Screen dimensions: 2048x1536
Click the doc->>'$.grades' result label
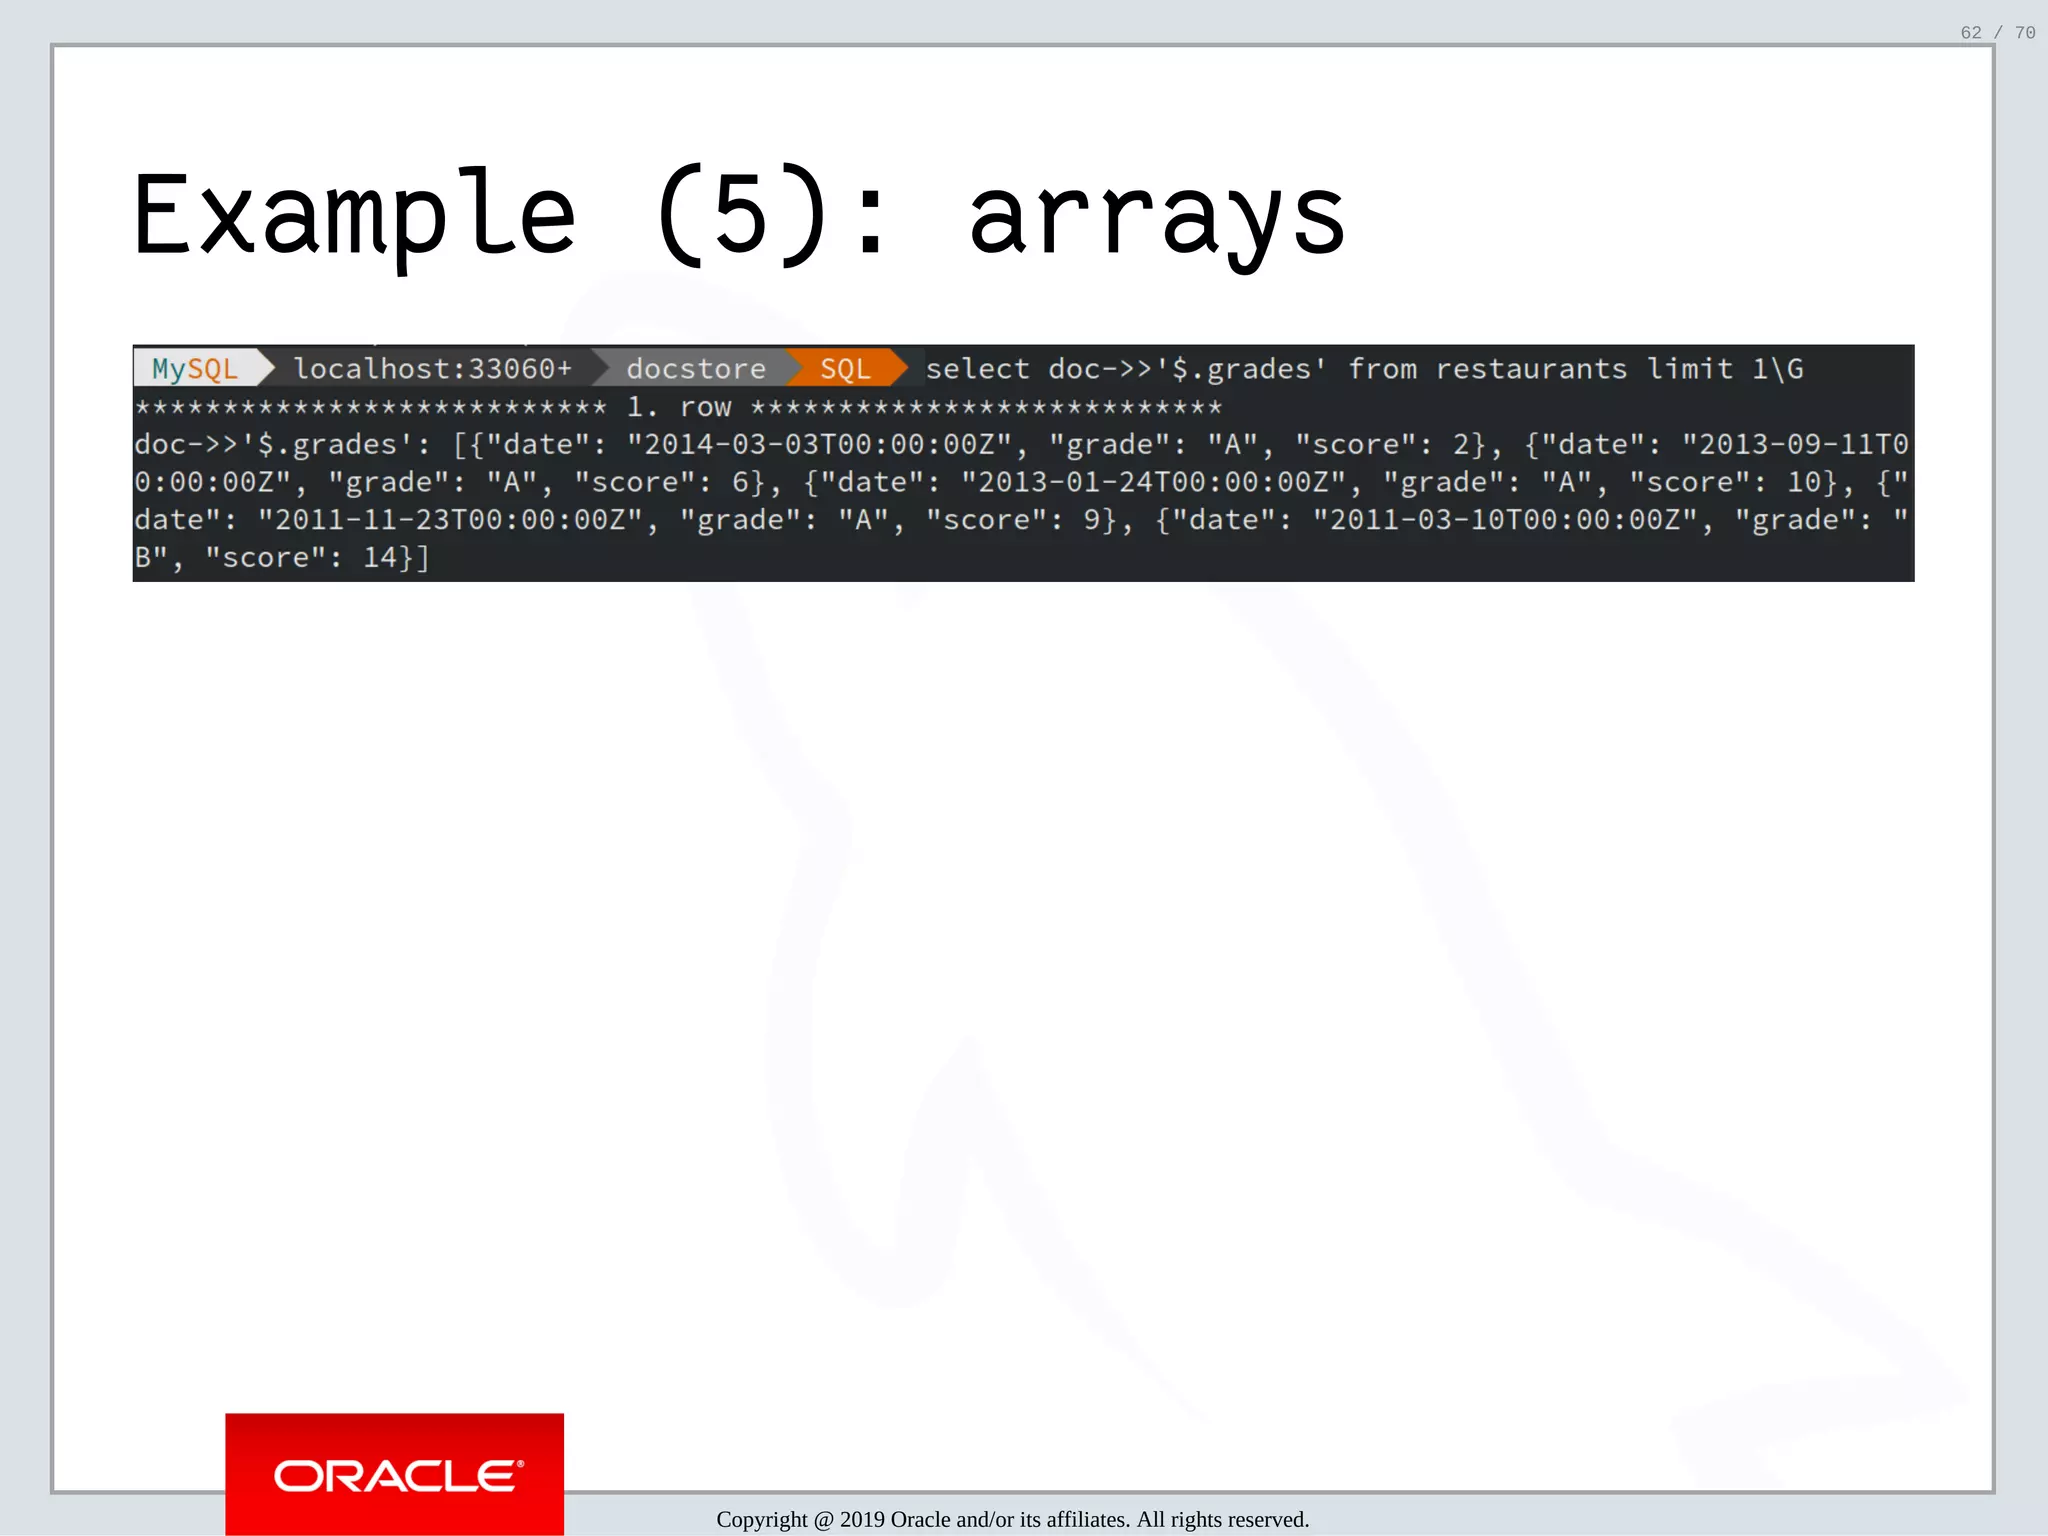pos(282,444)
